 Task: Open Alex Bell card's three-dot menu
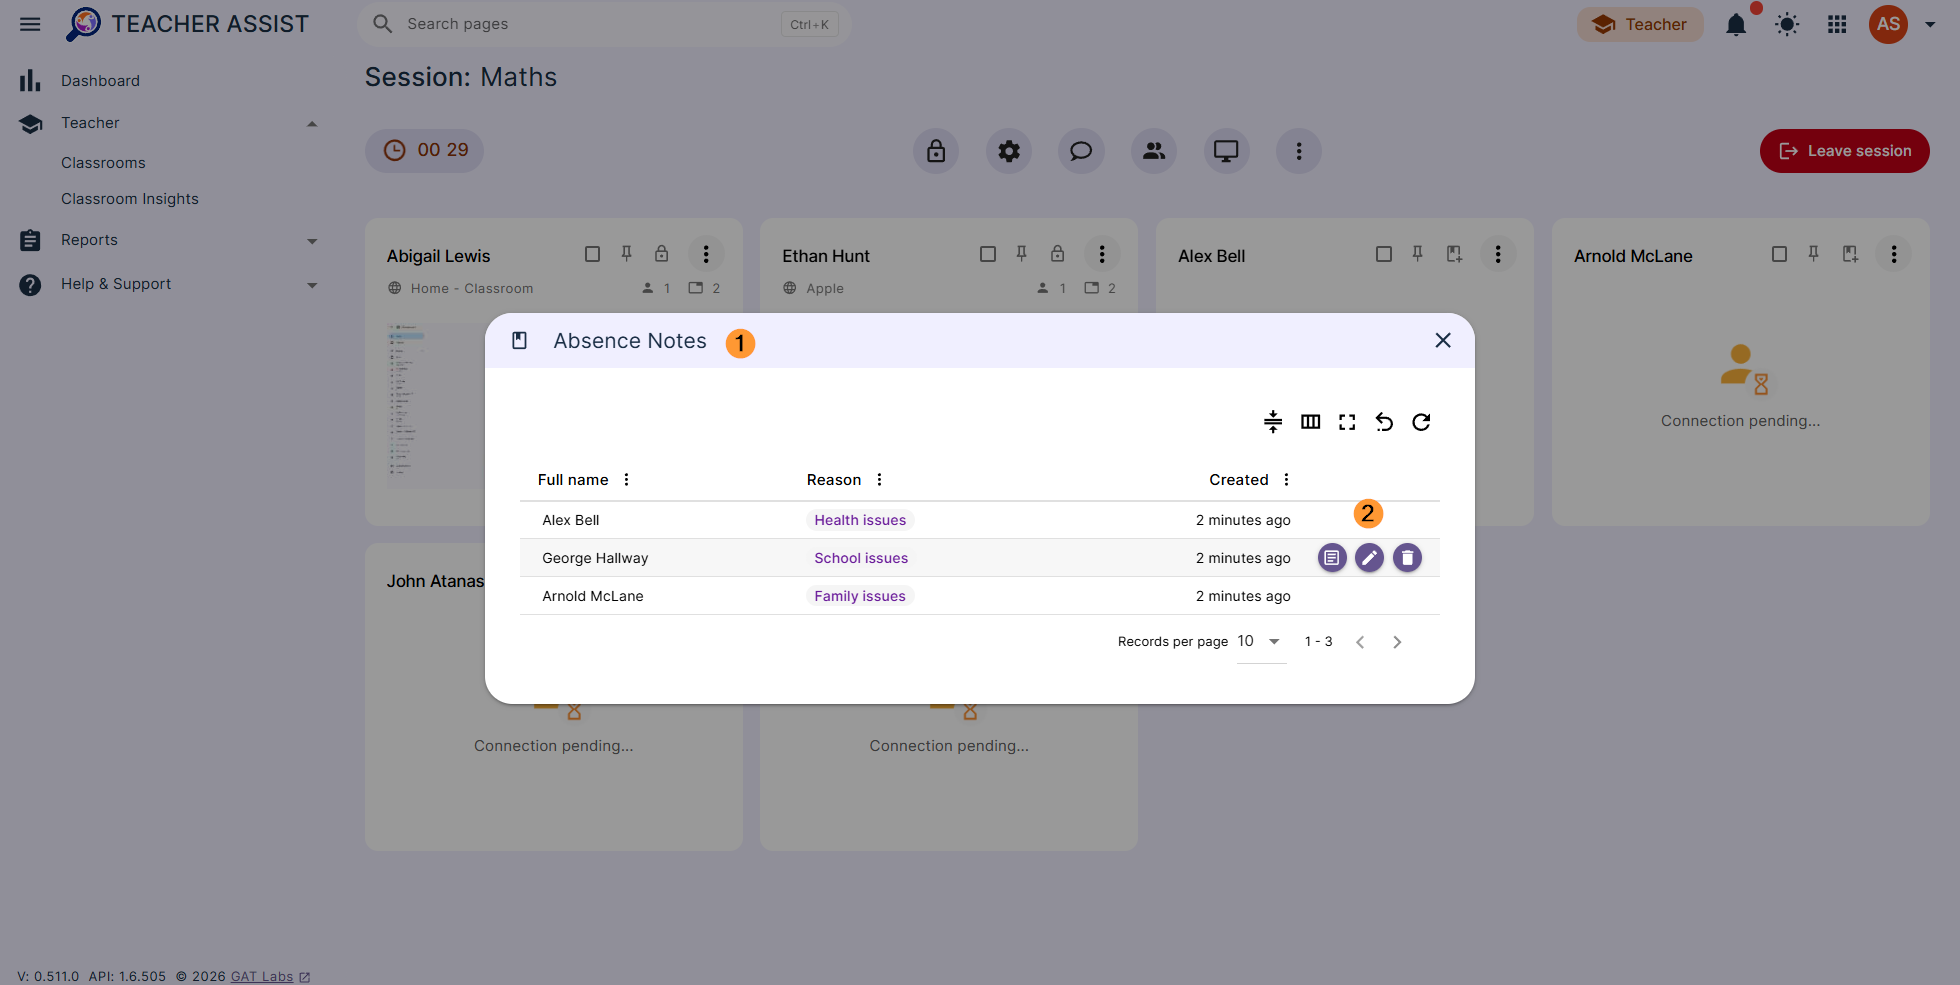[1498, 254]
